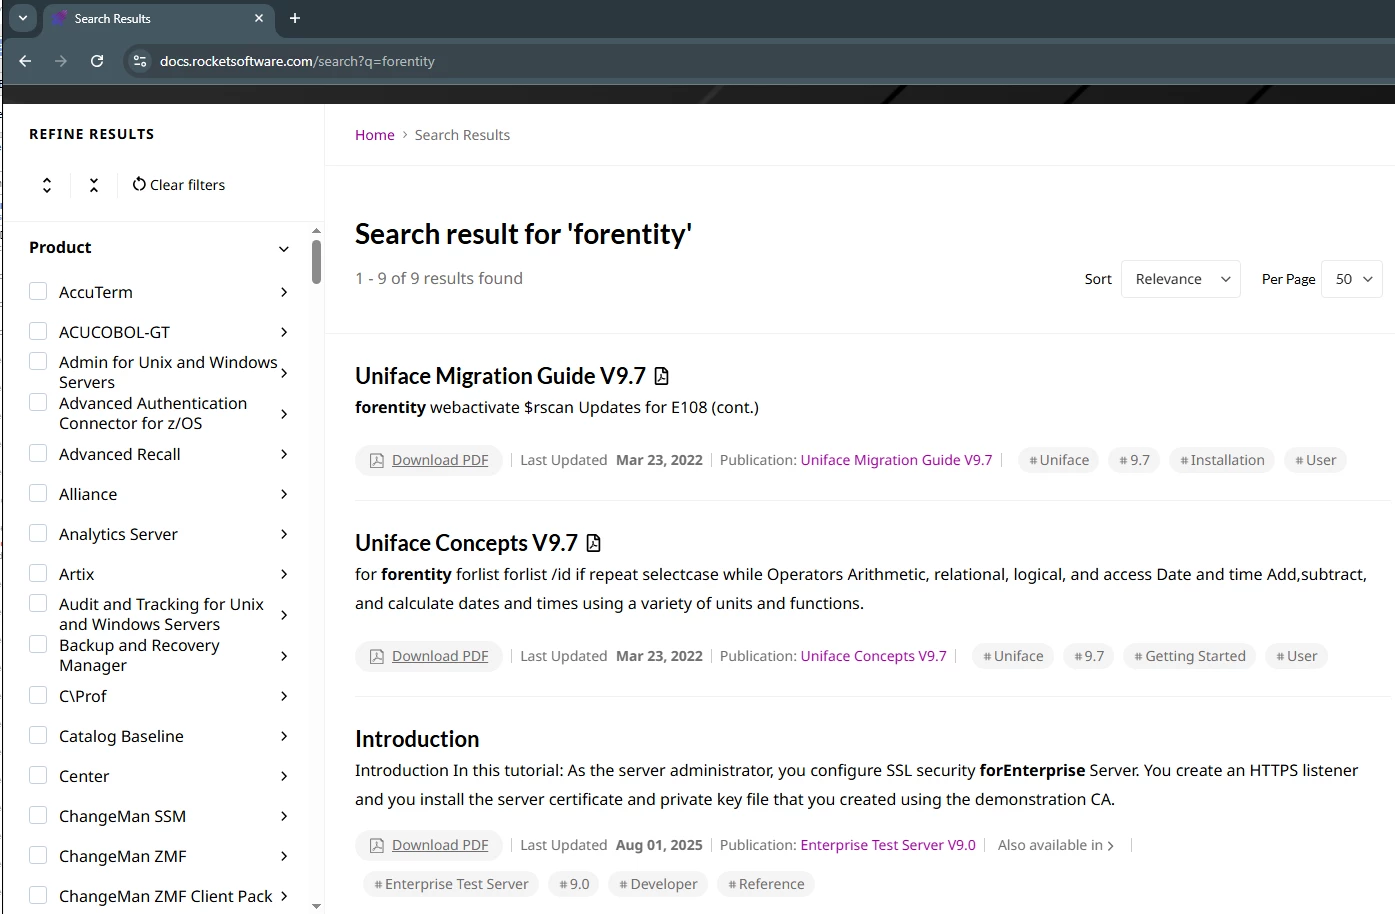1395x914 pixels.
Task: Open the Sort Relevance dropdown
Action: [x=1181, y=279]
